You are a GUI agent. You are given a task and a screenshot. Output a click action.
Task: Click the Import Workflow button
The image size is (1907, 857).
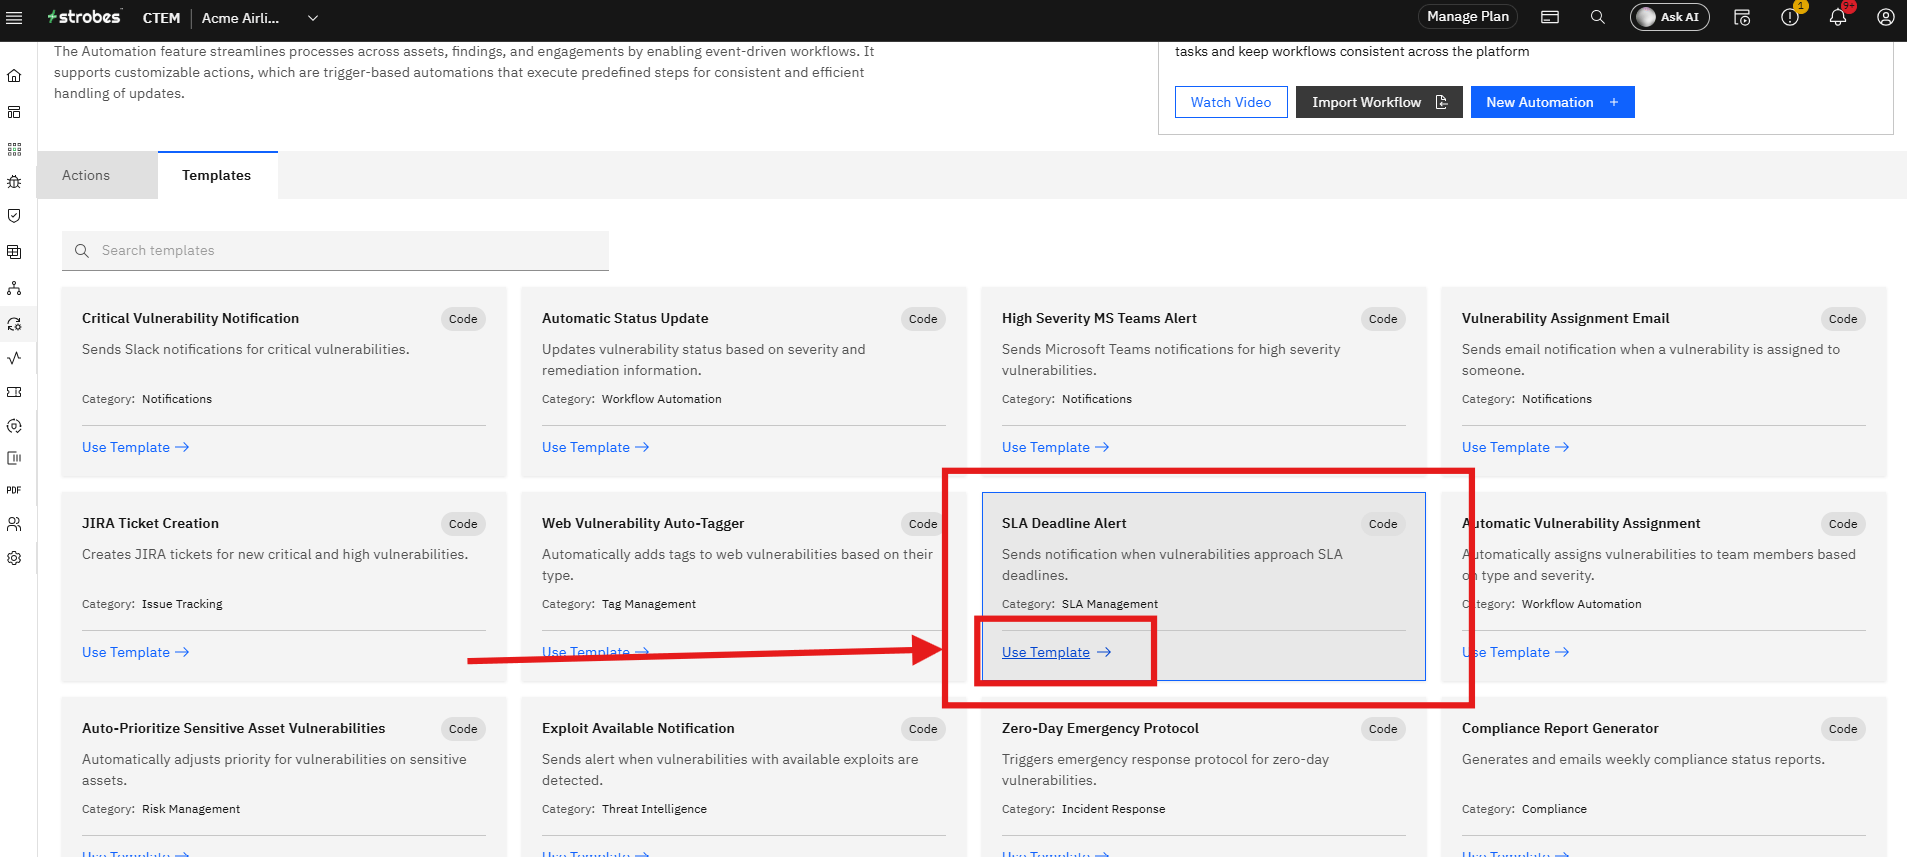tap(1379, 102)
